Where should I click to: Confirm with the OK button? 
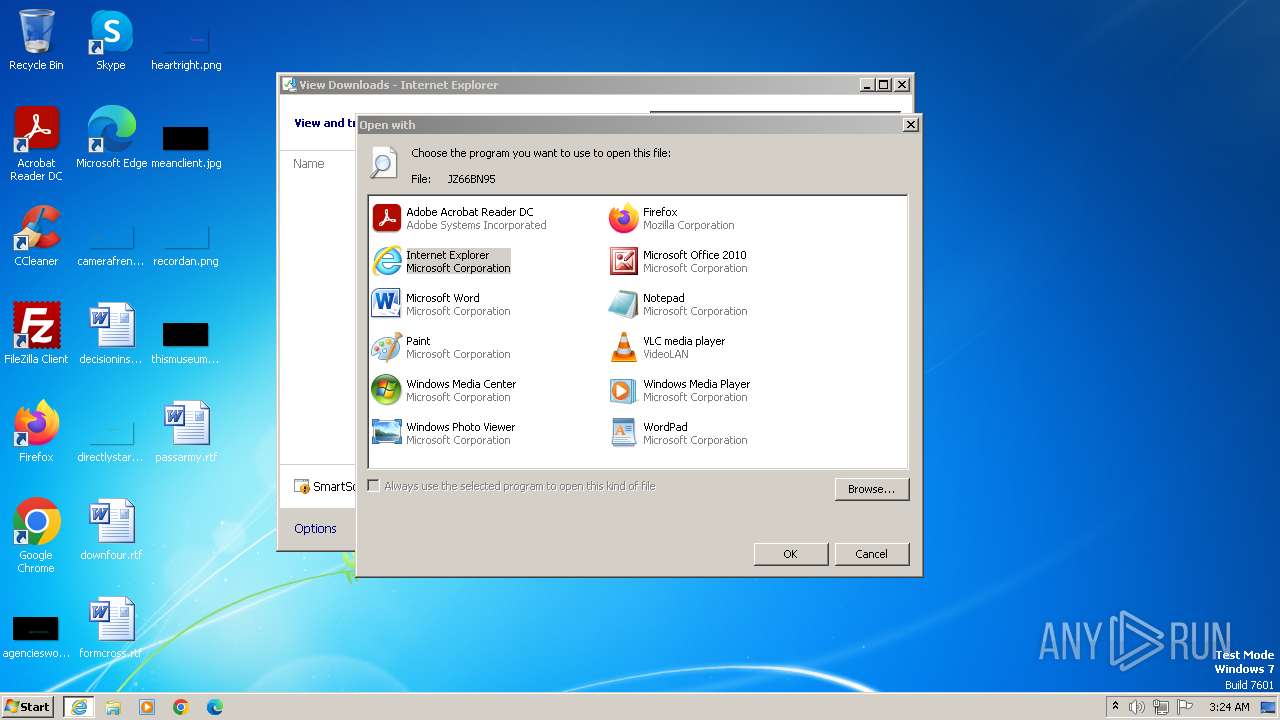(x=790, y=554)
